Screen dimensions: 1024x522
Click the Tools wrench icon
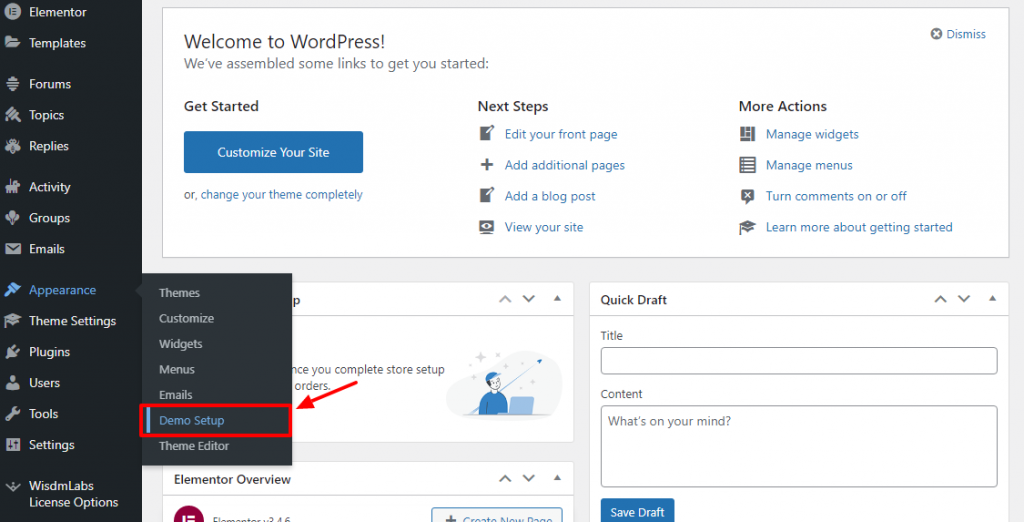[12, 414]
